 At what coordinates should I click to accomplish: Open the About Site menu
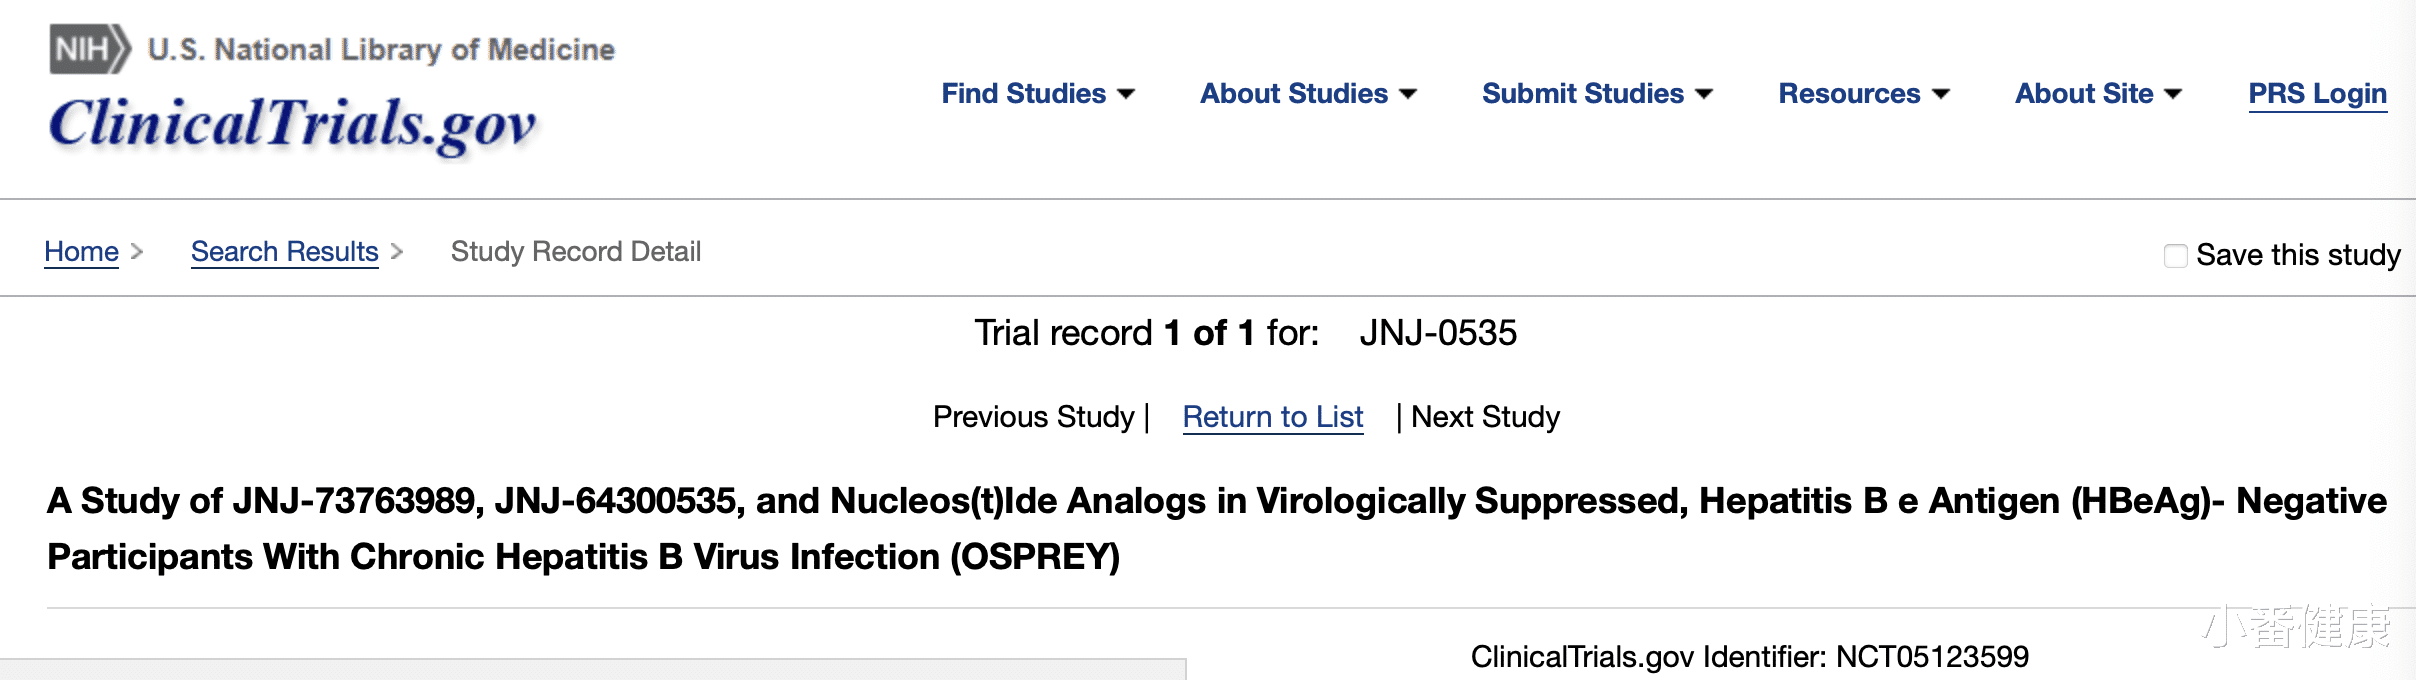point(2083,94)
